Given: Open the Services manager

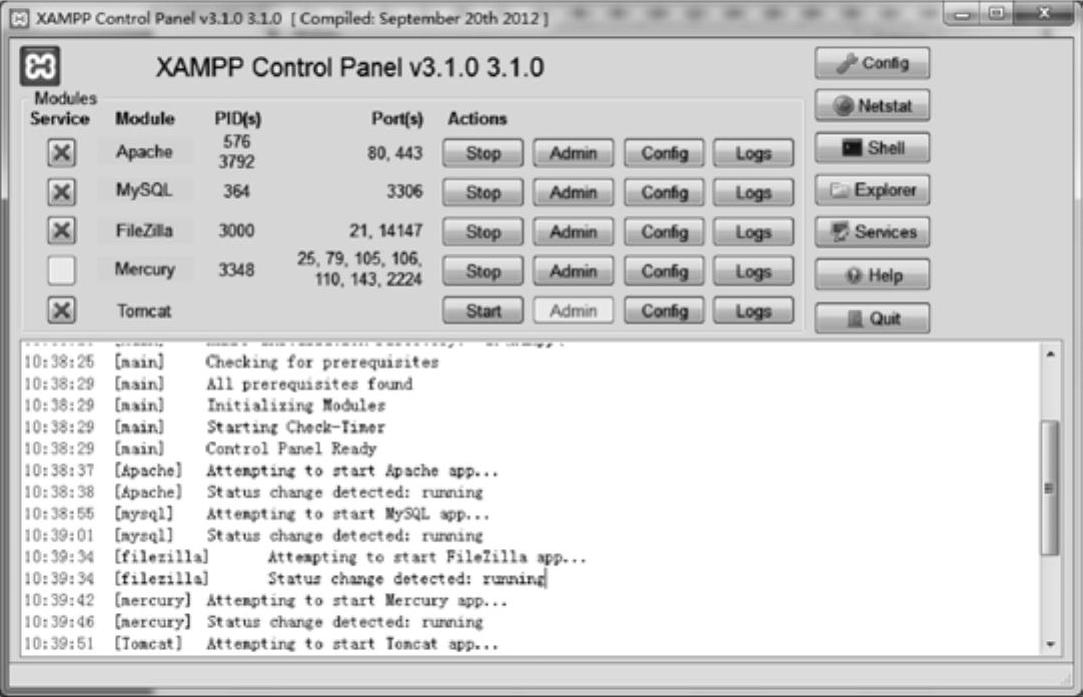Looking at the screenshot, I should [872, 232].
